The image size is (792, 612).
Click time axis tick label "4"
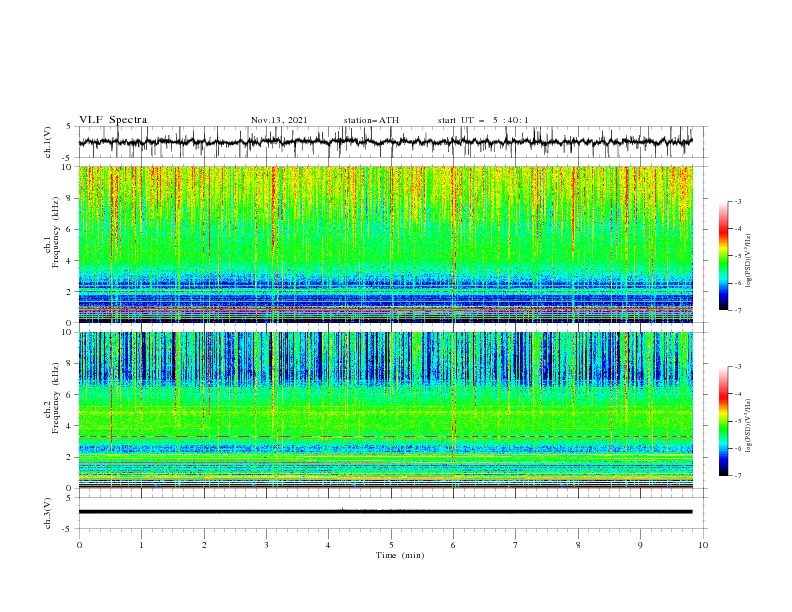(328, 545)
